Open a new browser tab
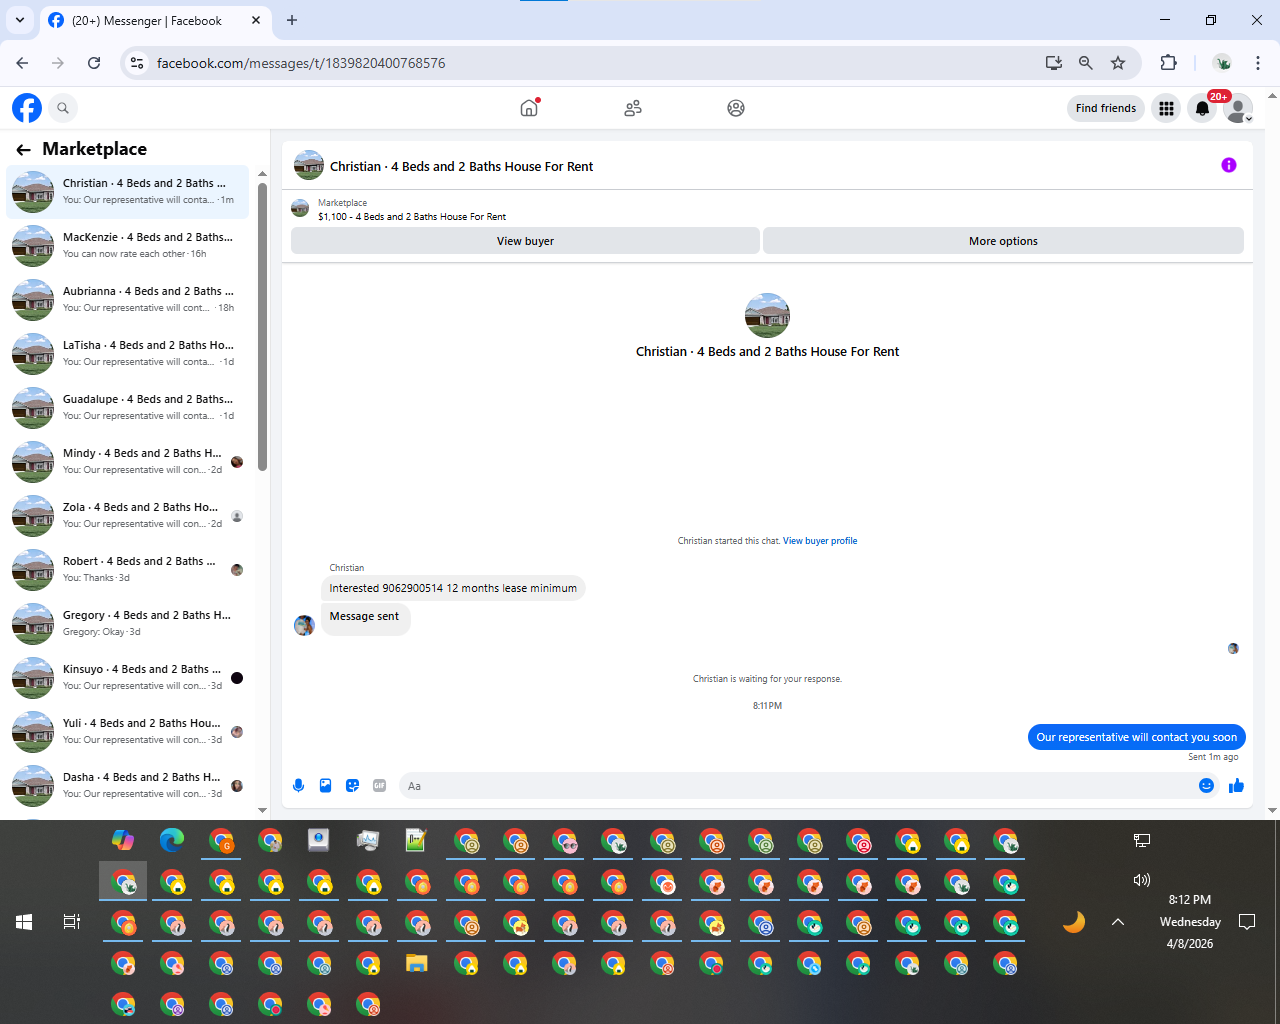 click(x=292, y=20)
